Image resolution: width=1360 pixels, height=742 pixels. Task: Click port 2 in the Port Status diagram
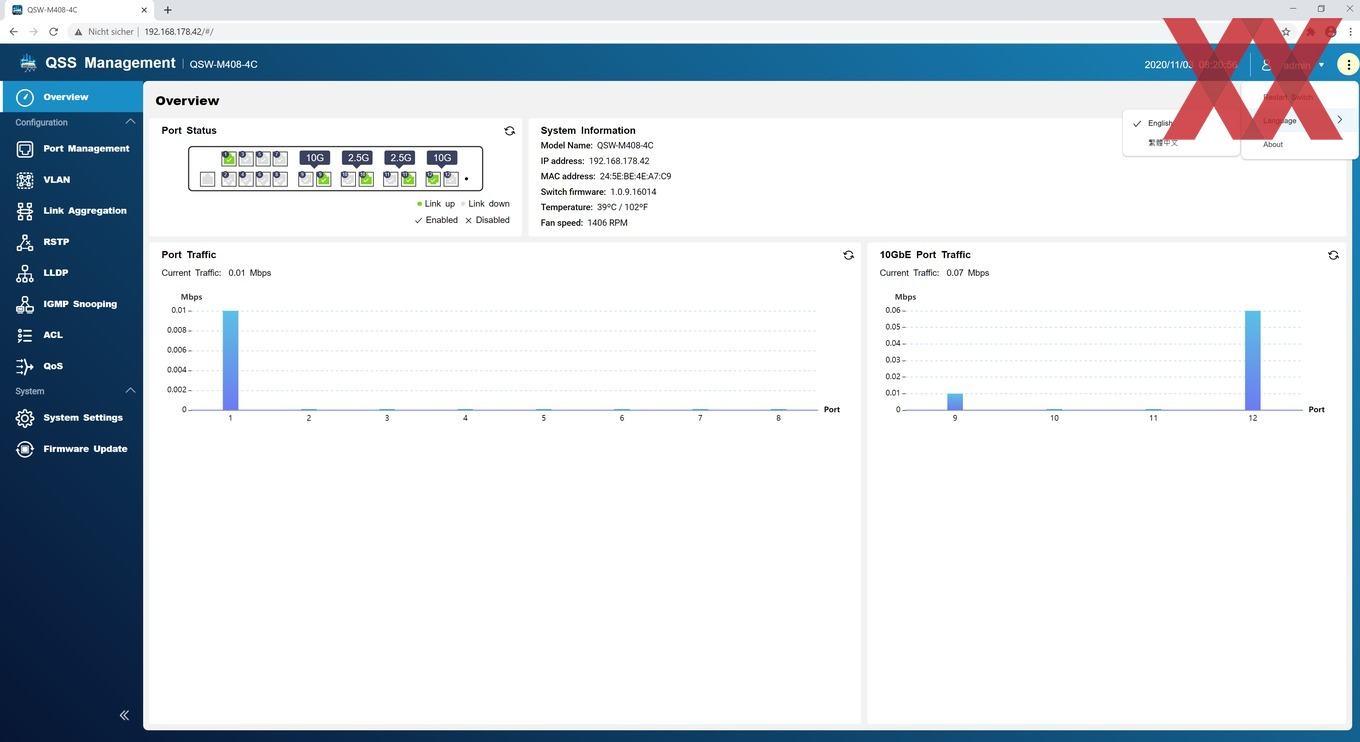tap(229, 179)
